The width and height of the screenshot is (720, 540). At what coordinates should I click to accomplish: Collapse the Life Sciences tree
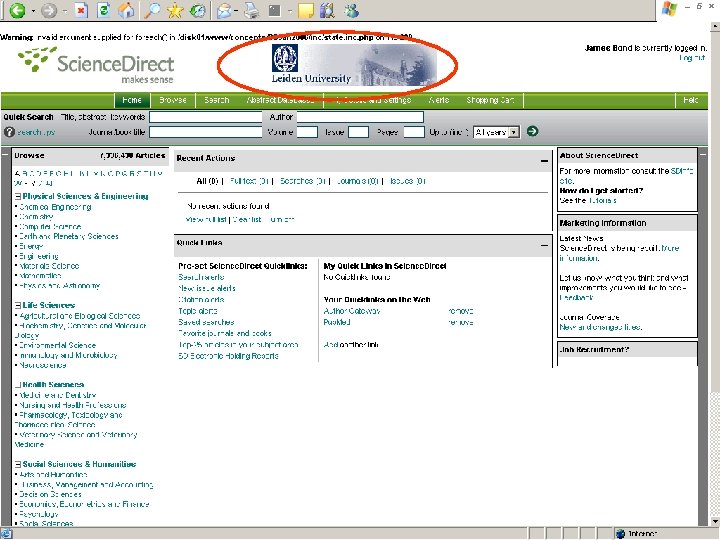click(x=18, y=305)
